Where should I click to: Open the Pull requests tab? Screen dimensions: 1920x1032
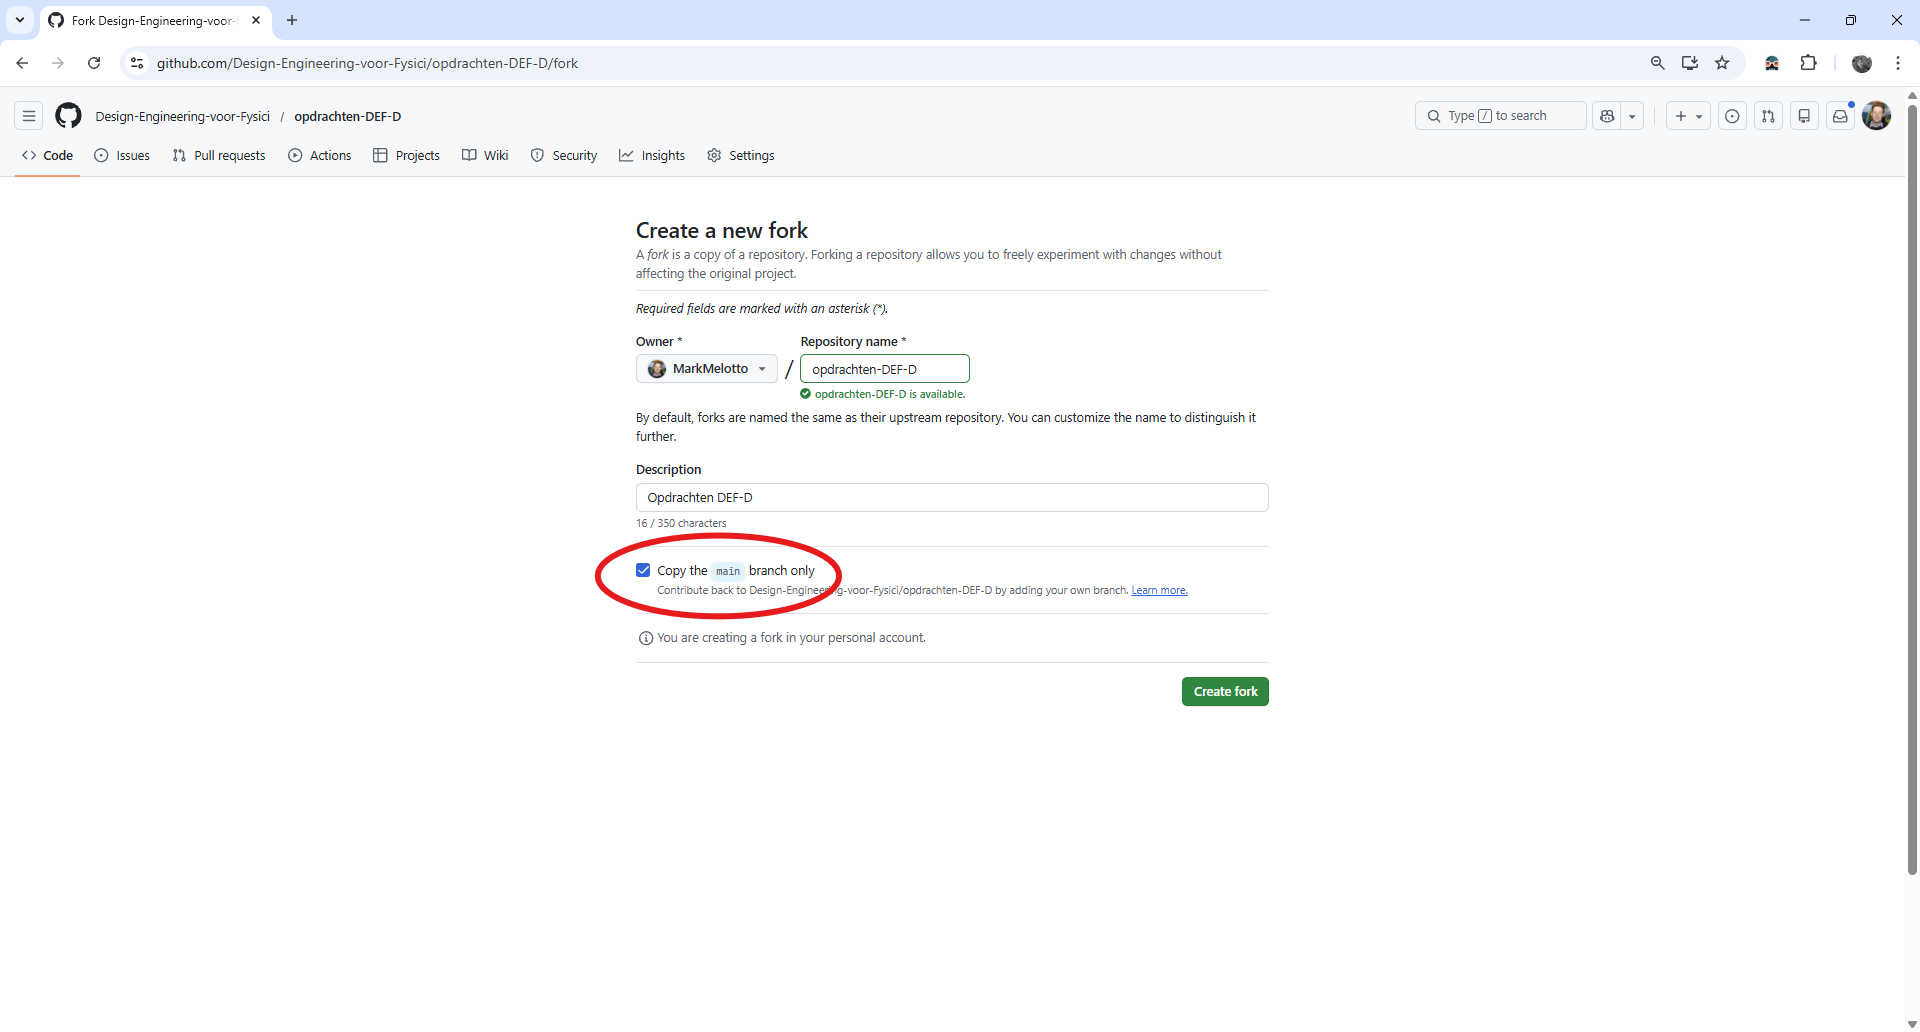click(219, 155)
